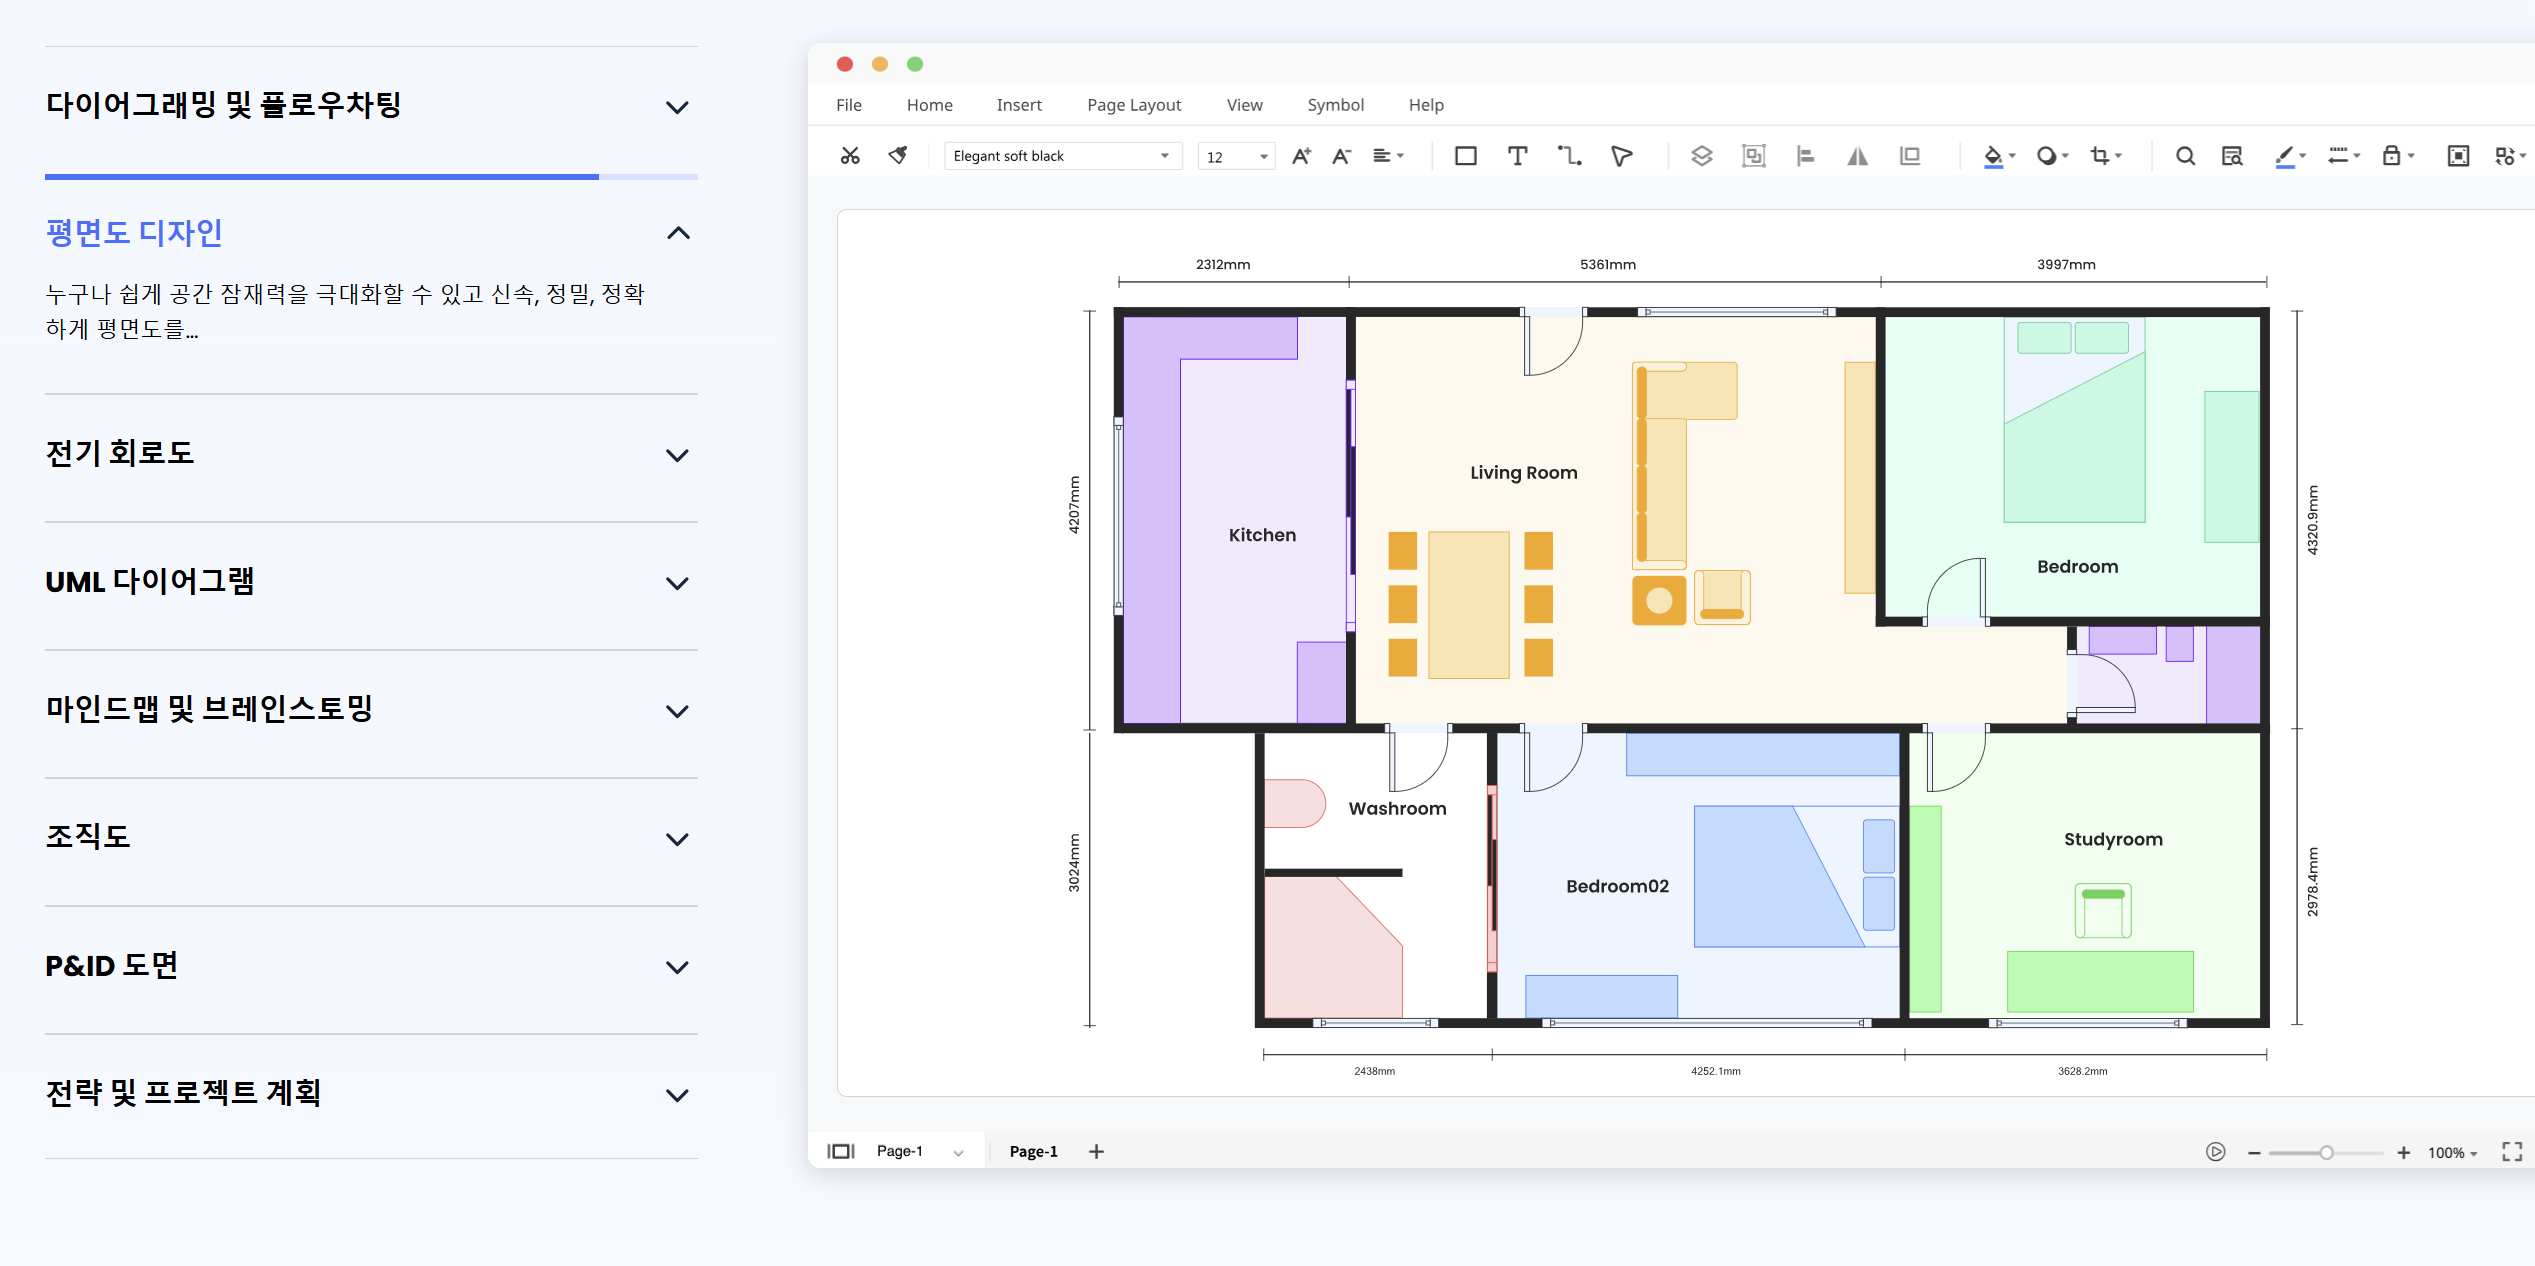Click the Studyroom label
Screen dimensions: 2535x1266
[2113, 839]
